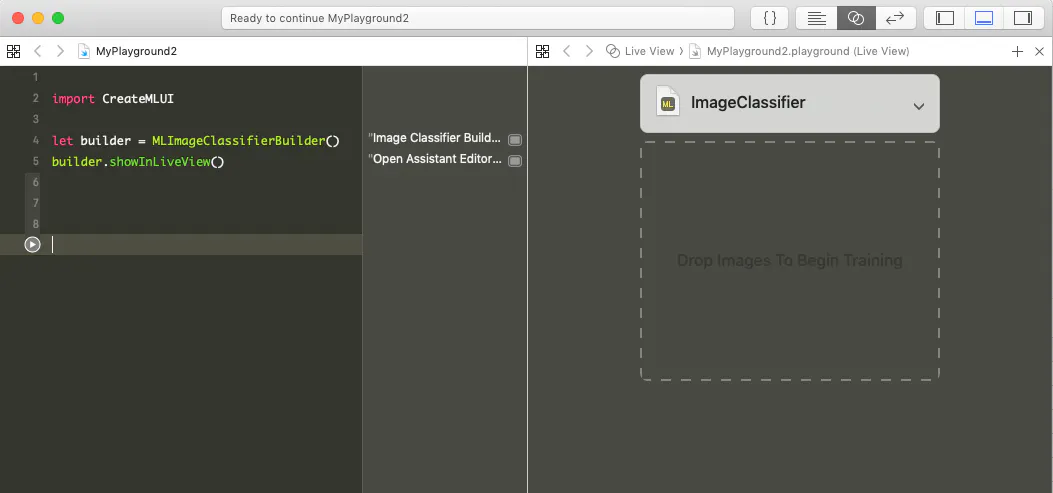Click the red close window button
The width and height of the screenshot is (1053, 493).
click(x=18, y=18)
